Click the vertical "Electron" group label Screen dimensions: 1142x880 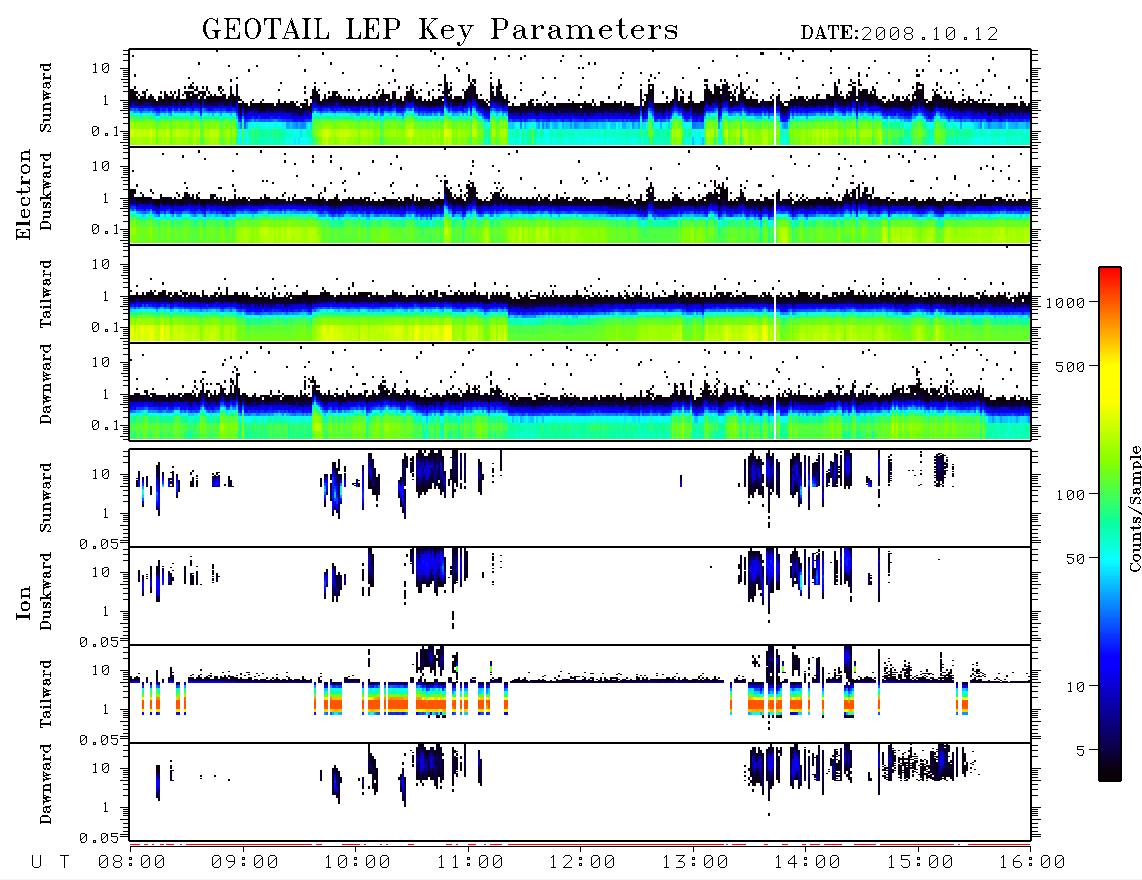[x=23, y=194]
